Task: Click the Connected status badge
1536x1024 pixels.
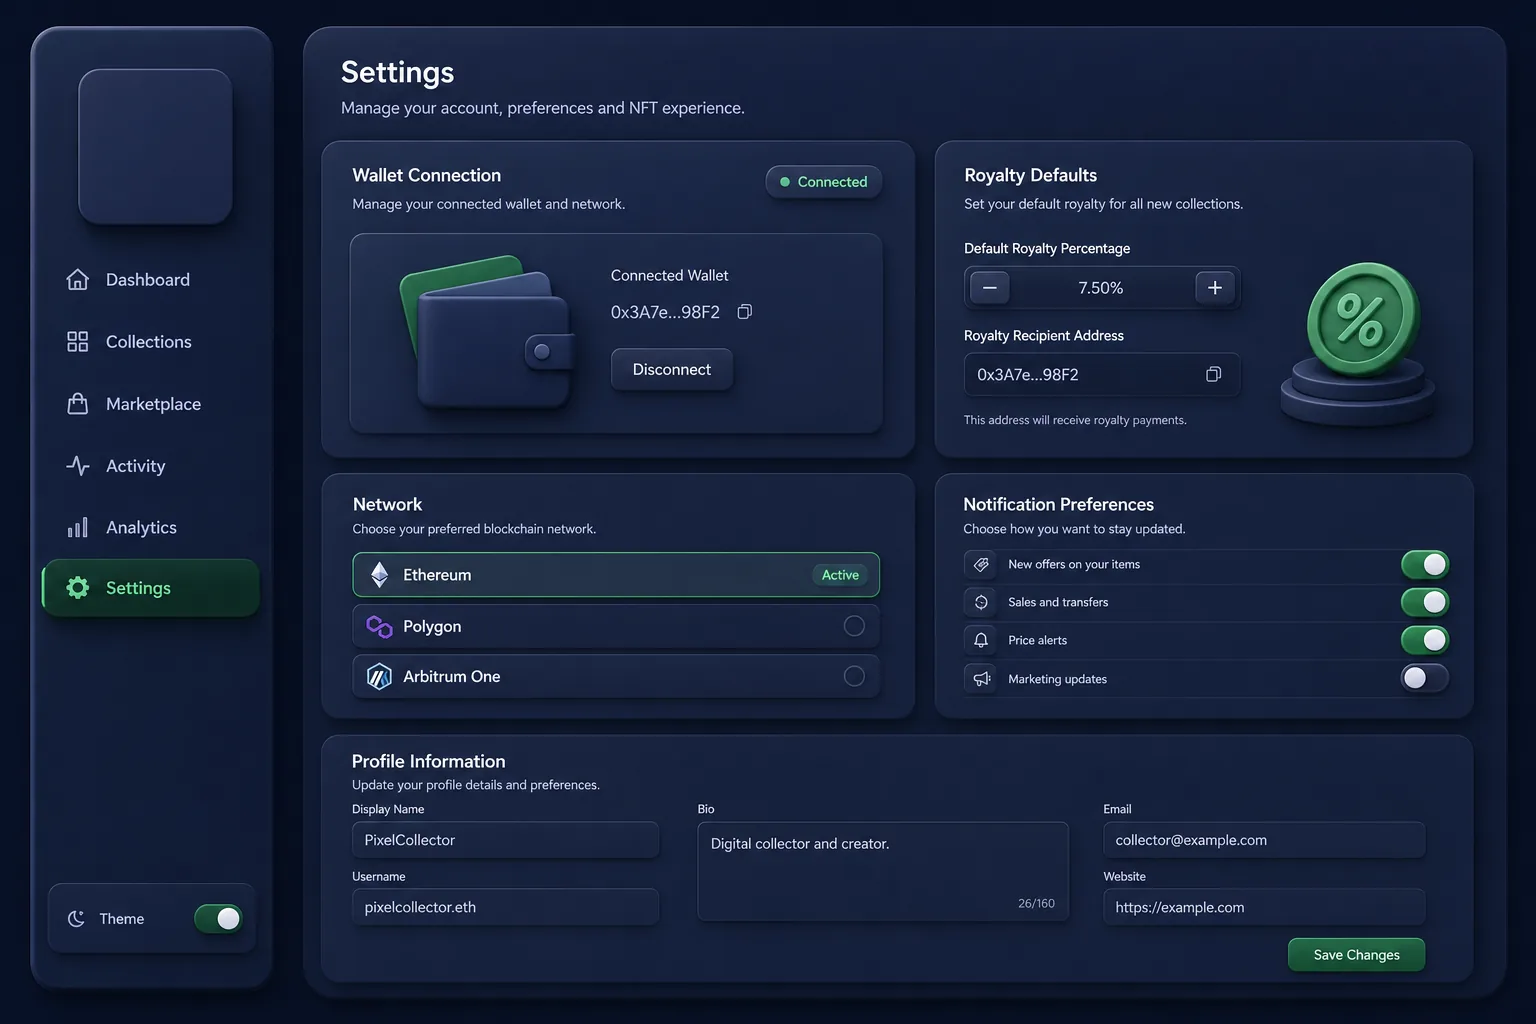Action: (x=824, y=182)
